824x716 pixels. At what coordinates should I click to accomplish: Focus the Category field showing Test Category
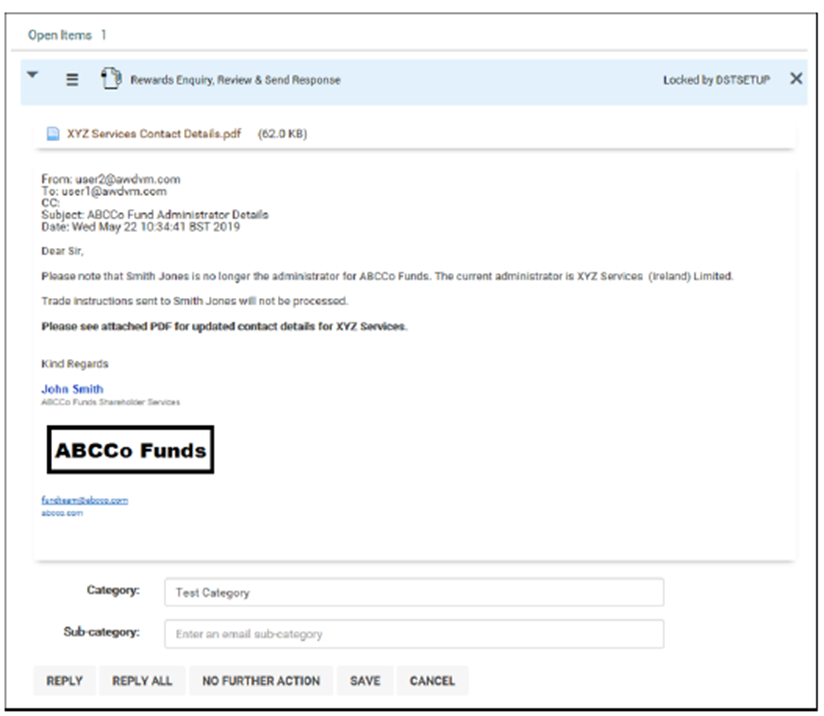[x=414, y=592]
